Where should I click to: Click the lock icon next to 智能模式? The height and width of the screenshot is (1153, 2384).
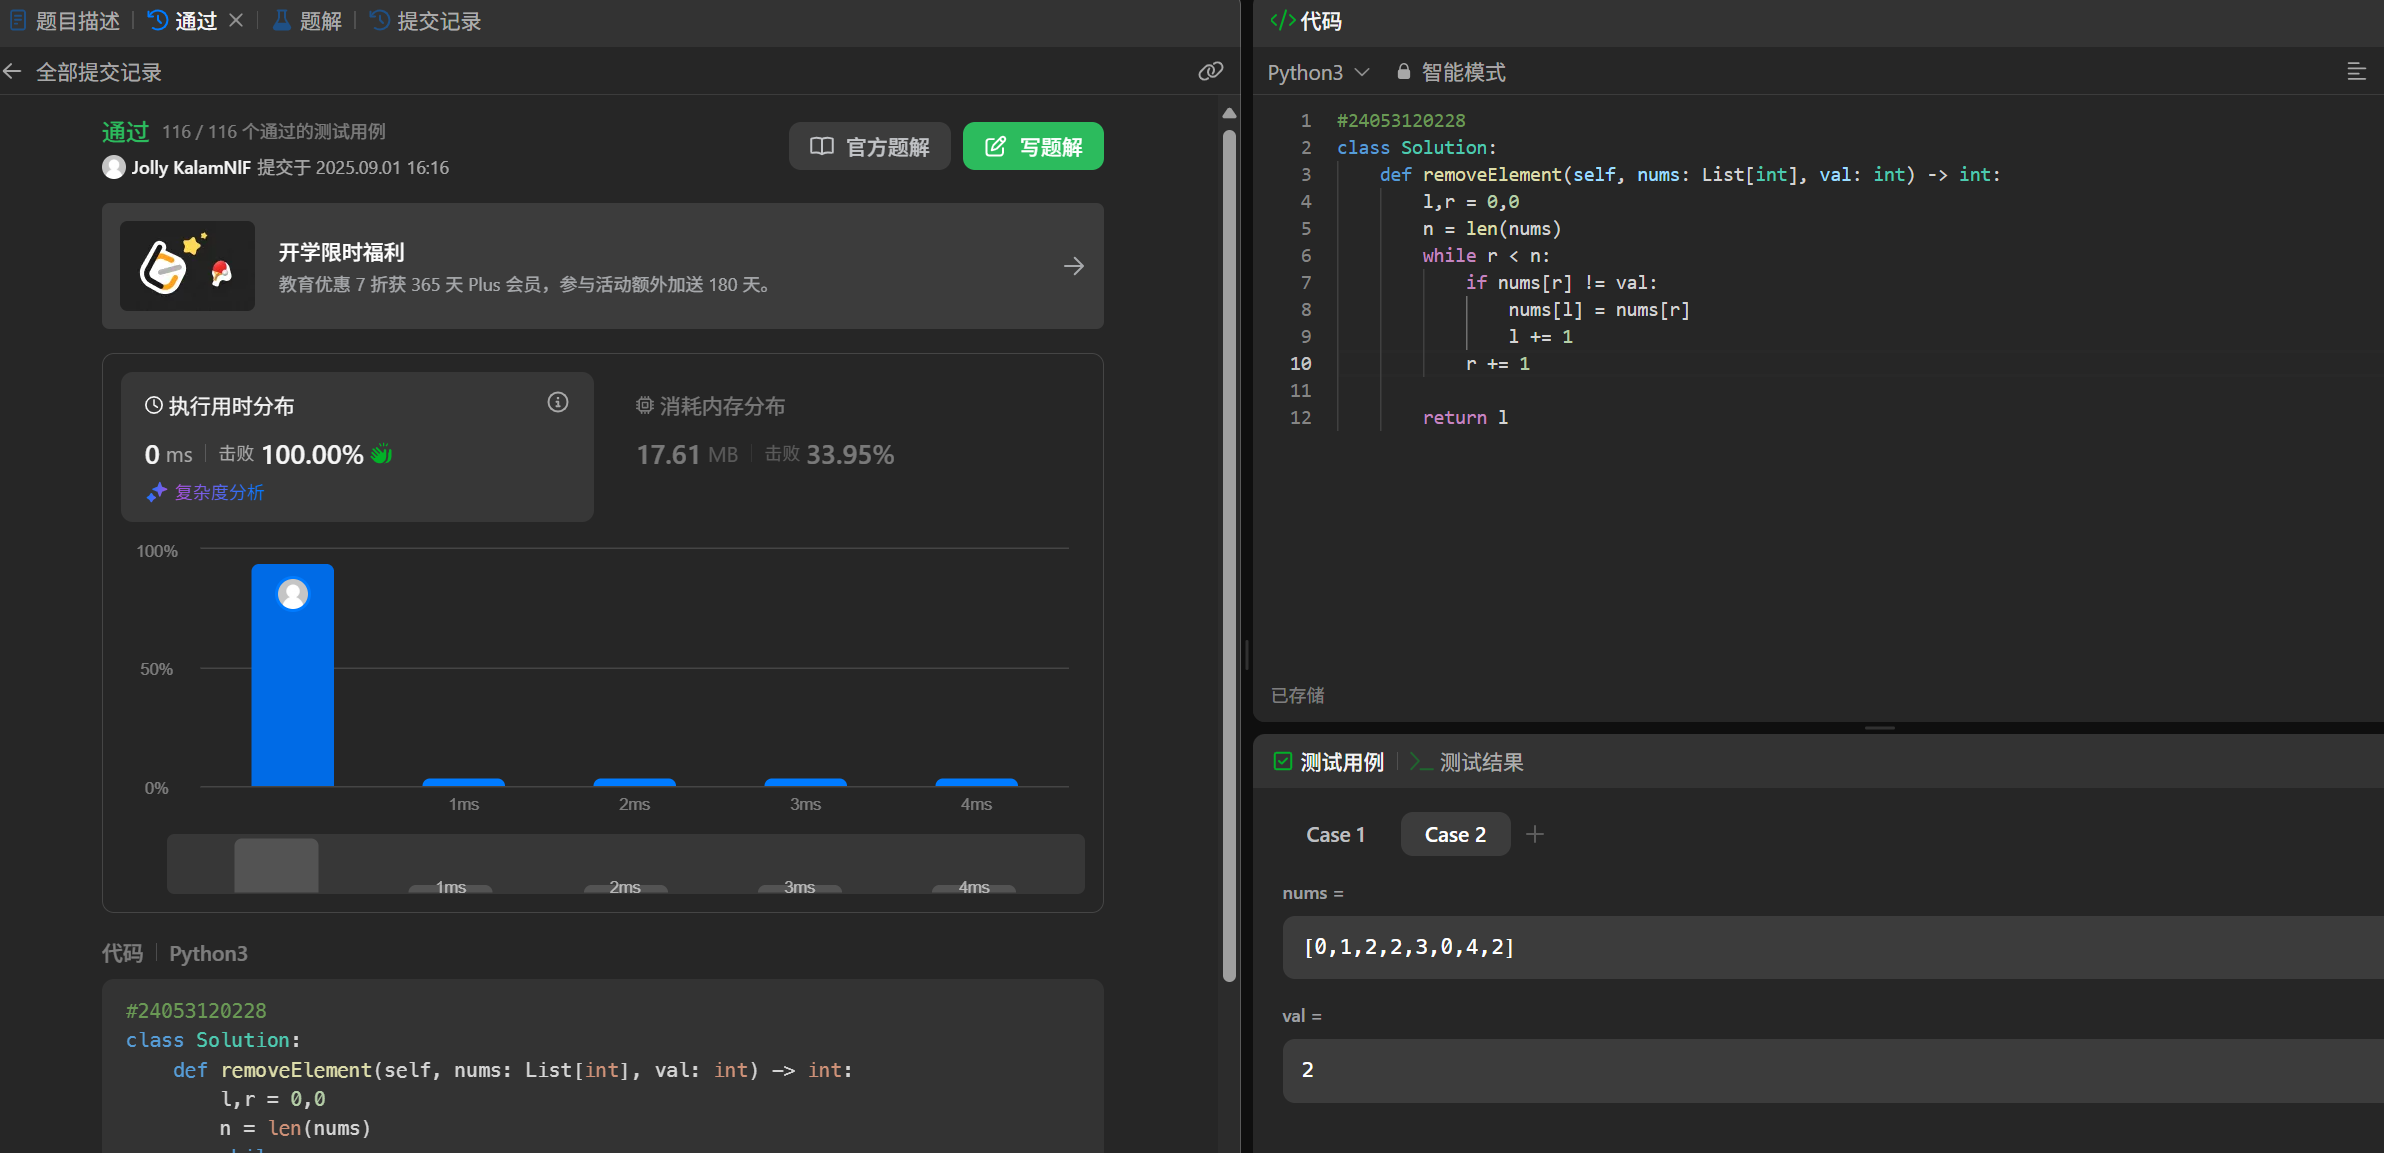pos(1403,72)
